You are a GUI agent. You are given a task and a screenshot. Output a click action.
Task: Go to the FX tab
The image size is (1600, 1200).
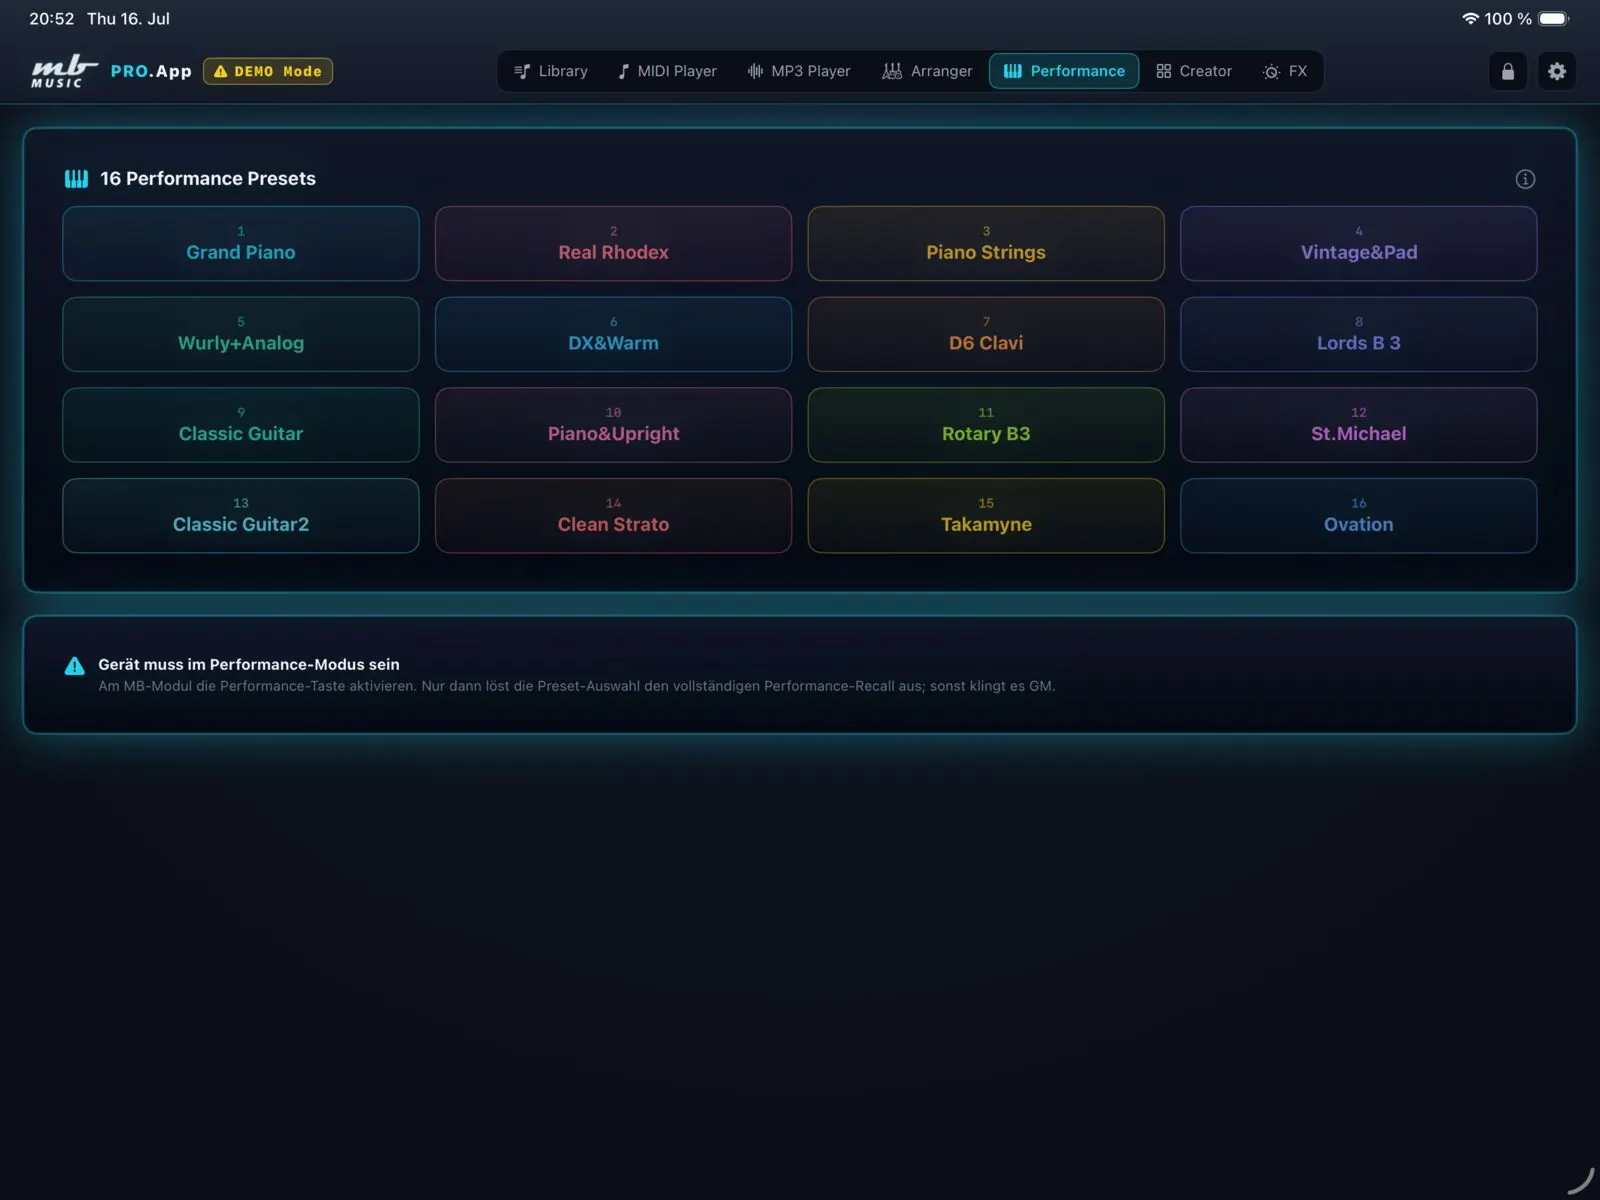click(1285, 71)
